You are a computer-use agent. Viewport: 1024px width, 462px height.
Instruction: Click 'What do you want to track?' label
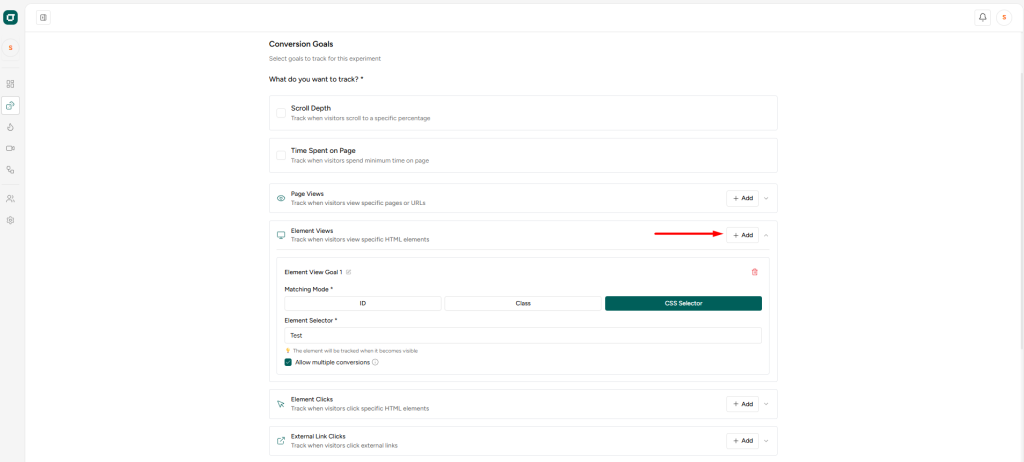click(316, 80)
